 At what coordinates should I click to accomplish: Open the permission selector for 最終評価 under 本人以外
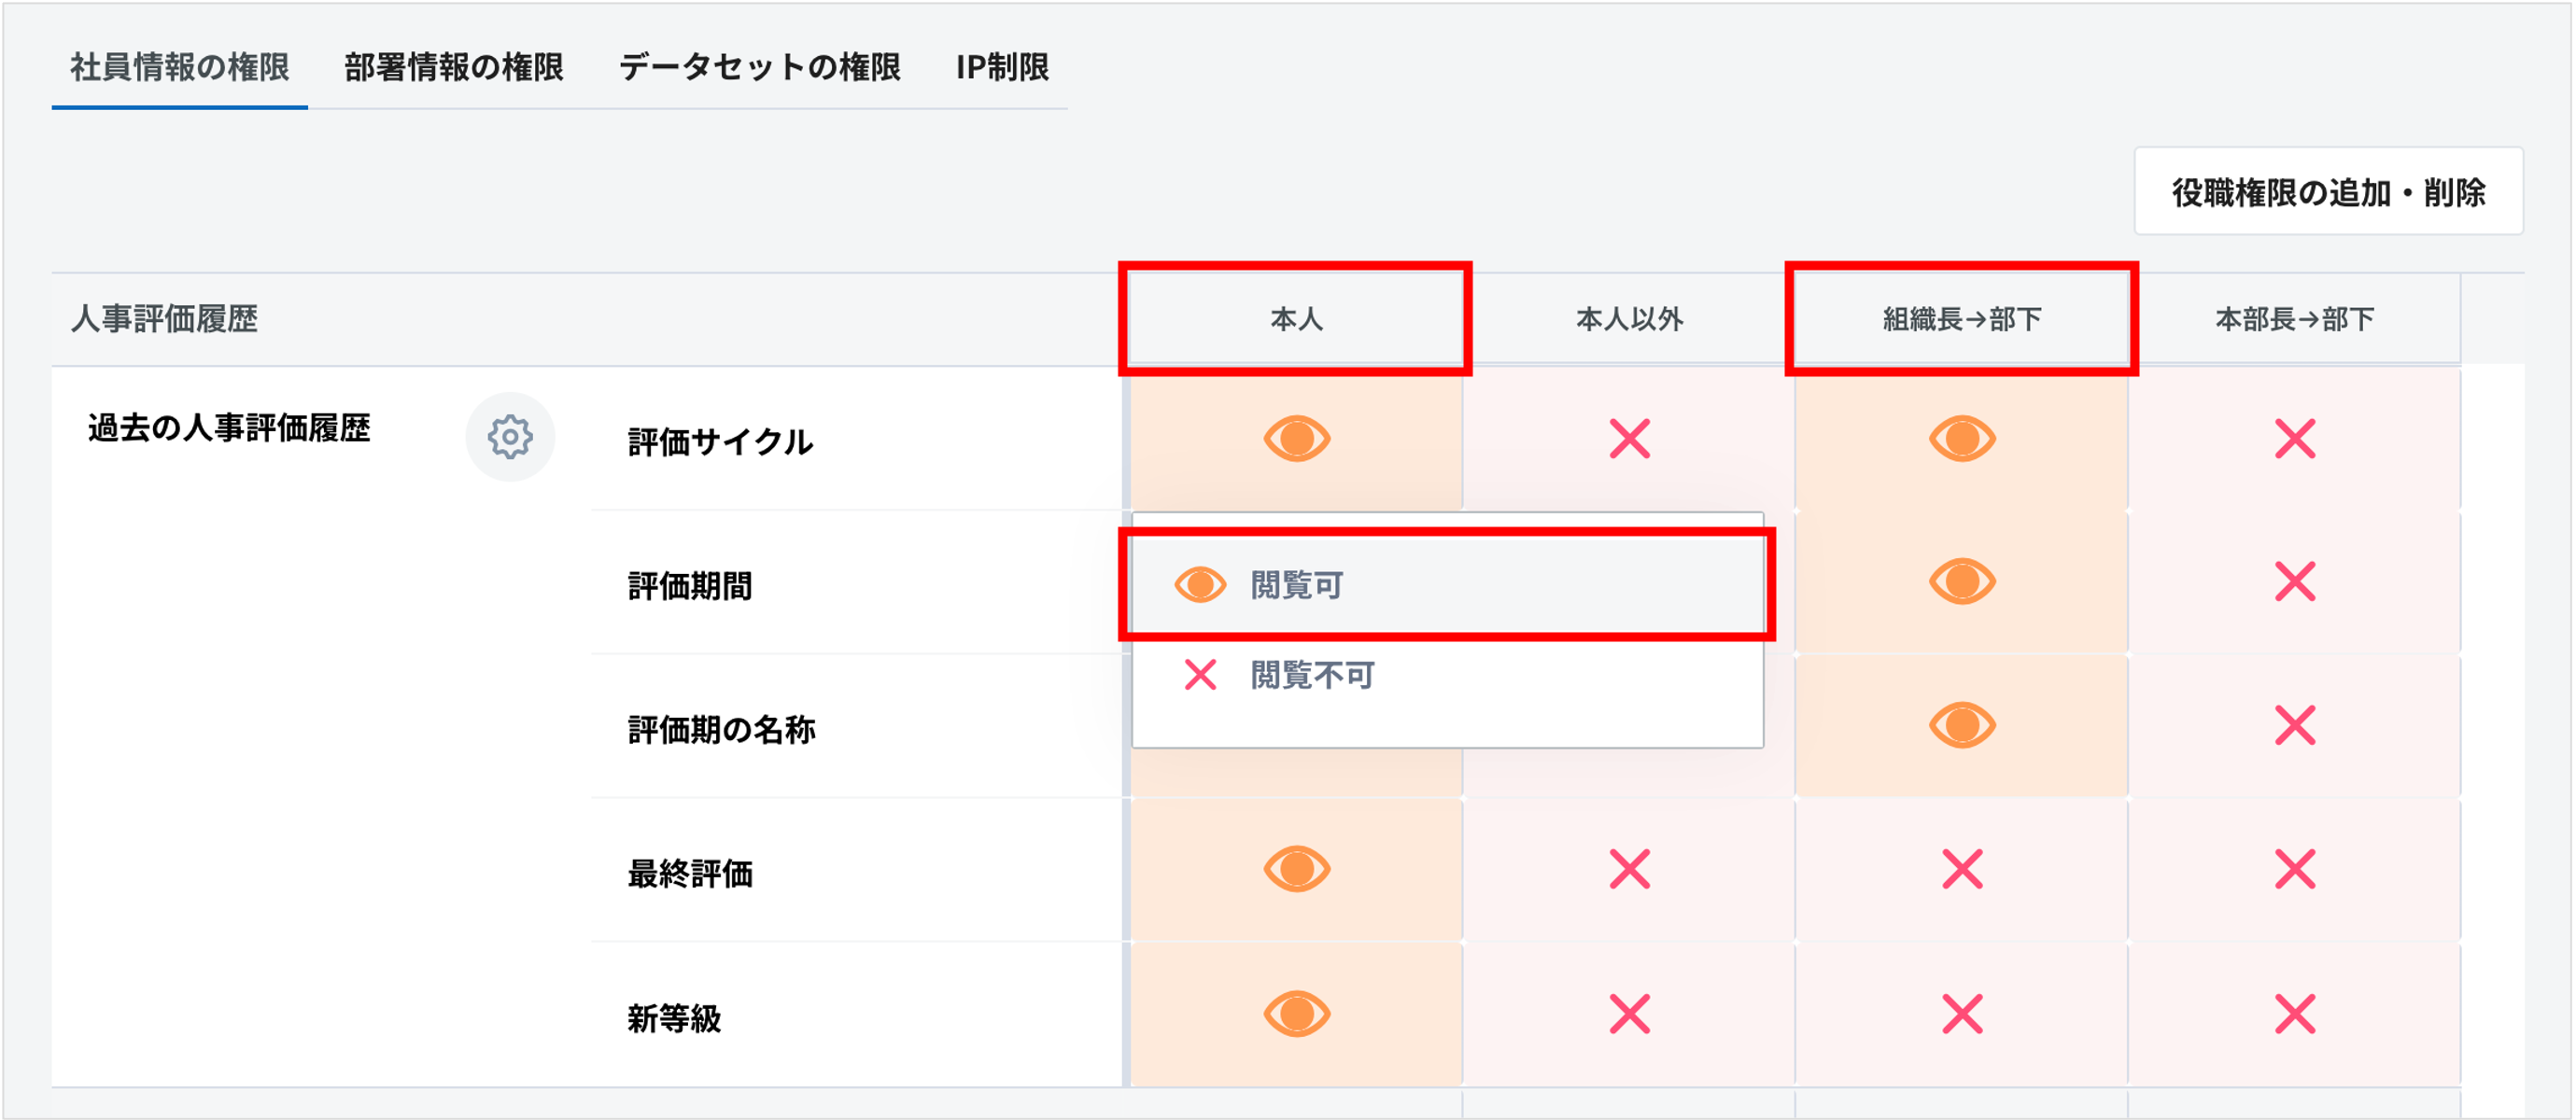(1629, 871)
